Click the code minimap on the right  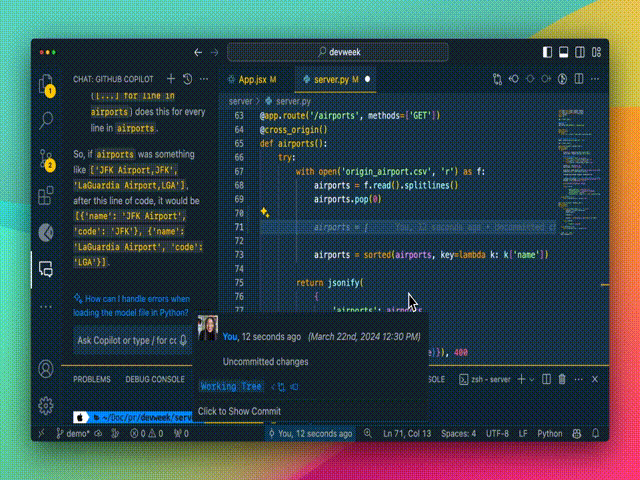(x=579, y=171)
